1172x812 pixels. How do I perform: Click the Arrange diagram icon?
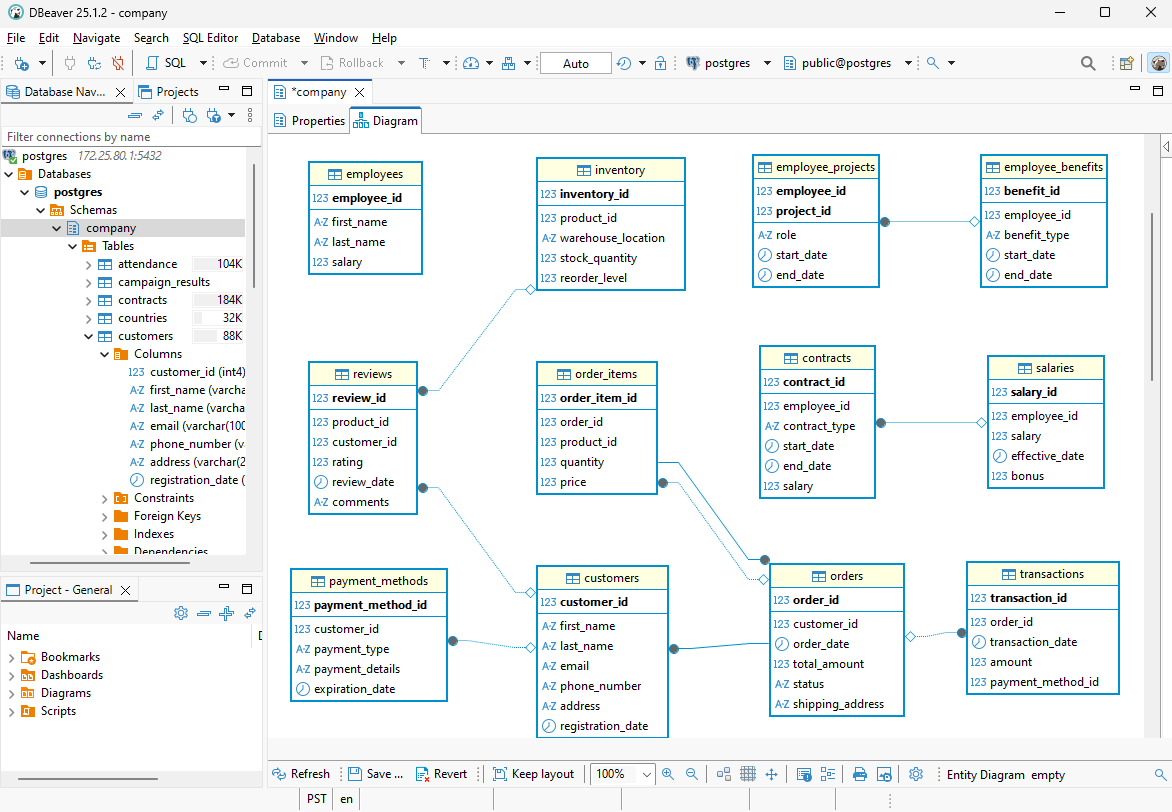(x=724, y=775)
